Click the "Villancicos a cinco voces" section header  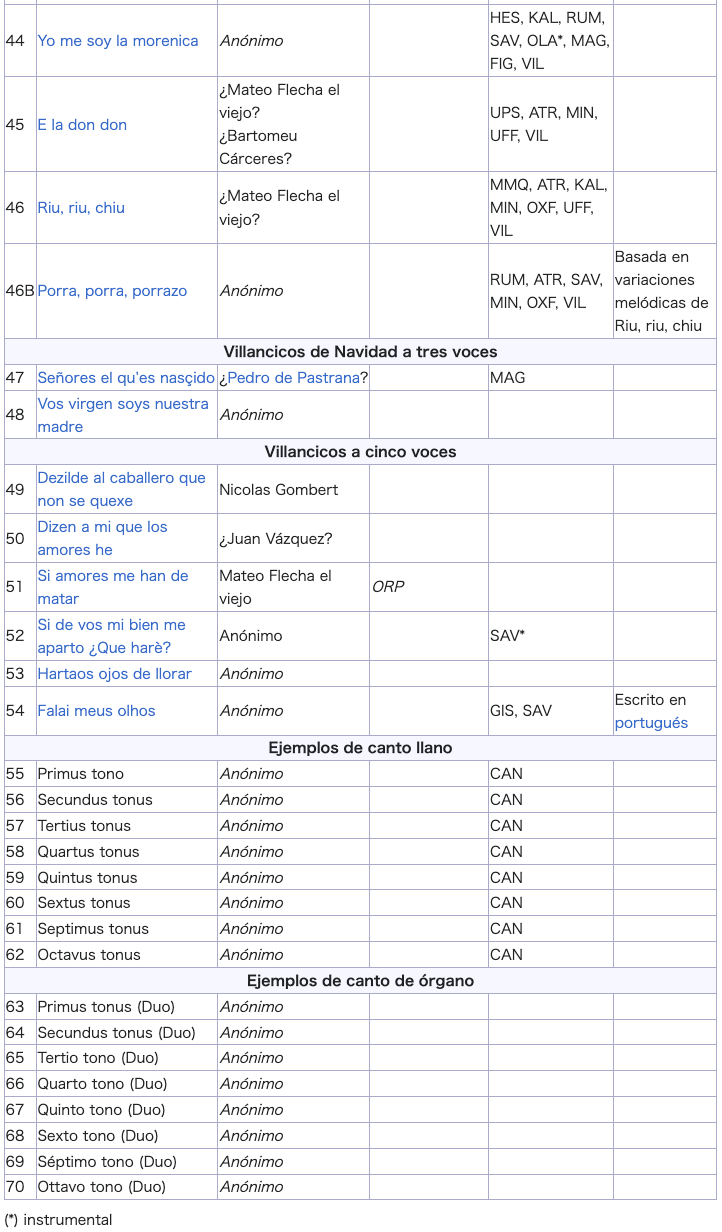(x=360, y=452)
